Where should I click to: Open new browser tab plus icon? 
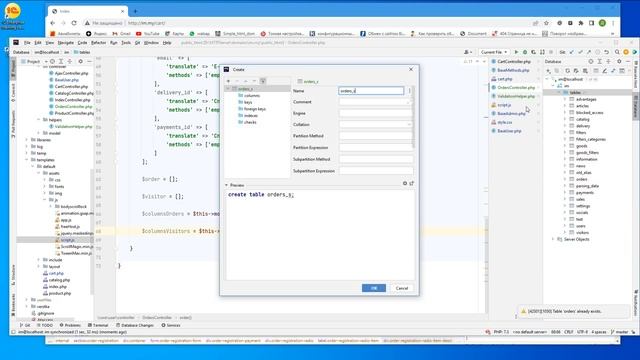136,11
